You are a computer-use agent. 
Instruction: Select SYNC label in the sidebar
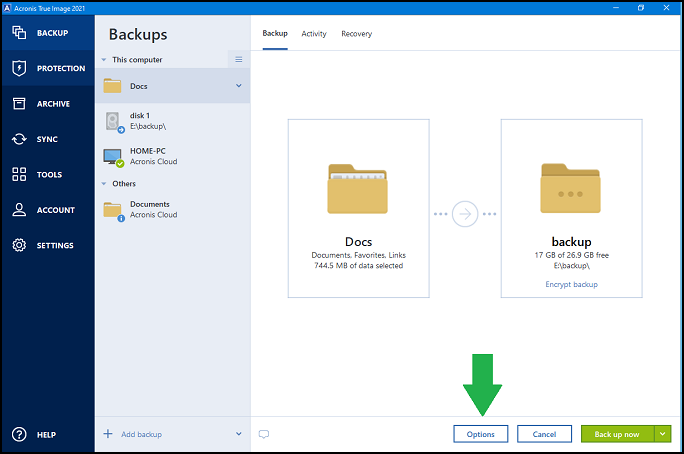click(47, 139)
